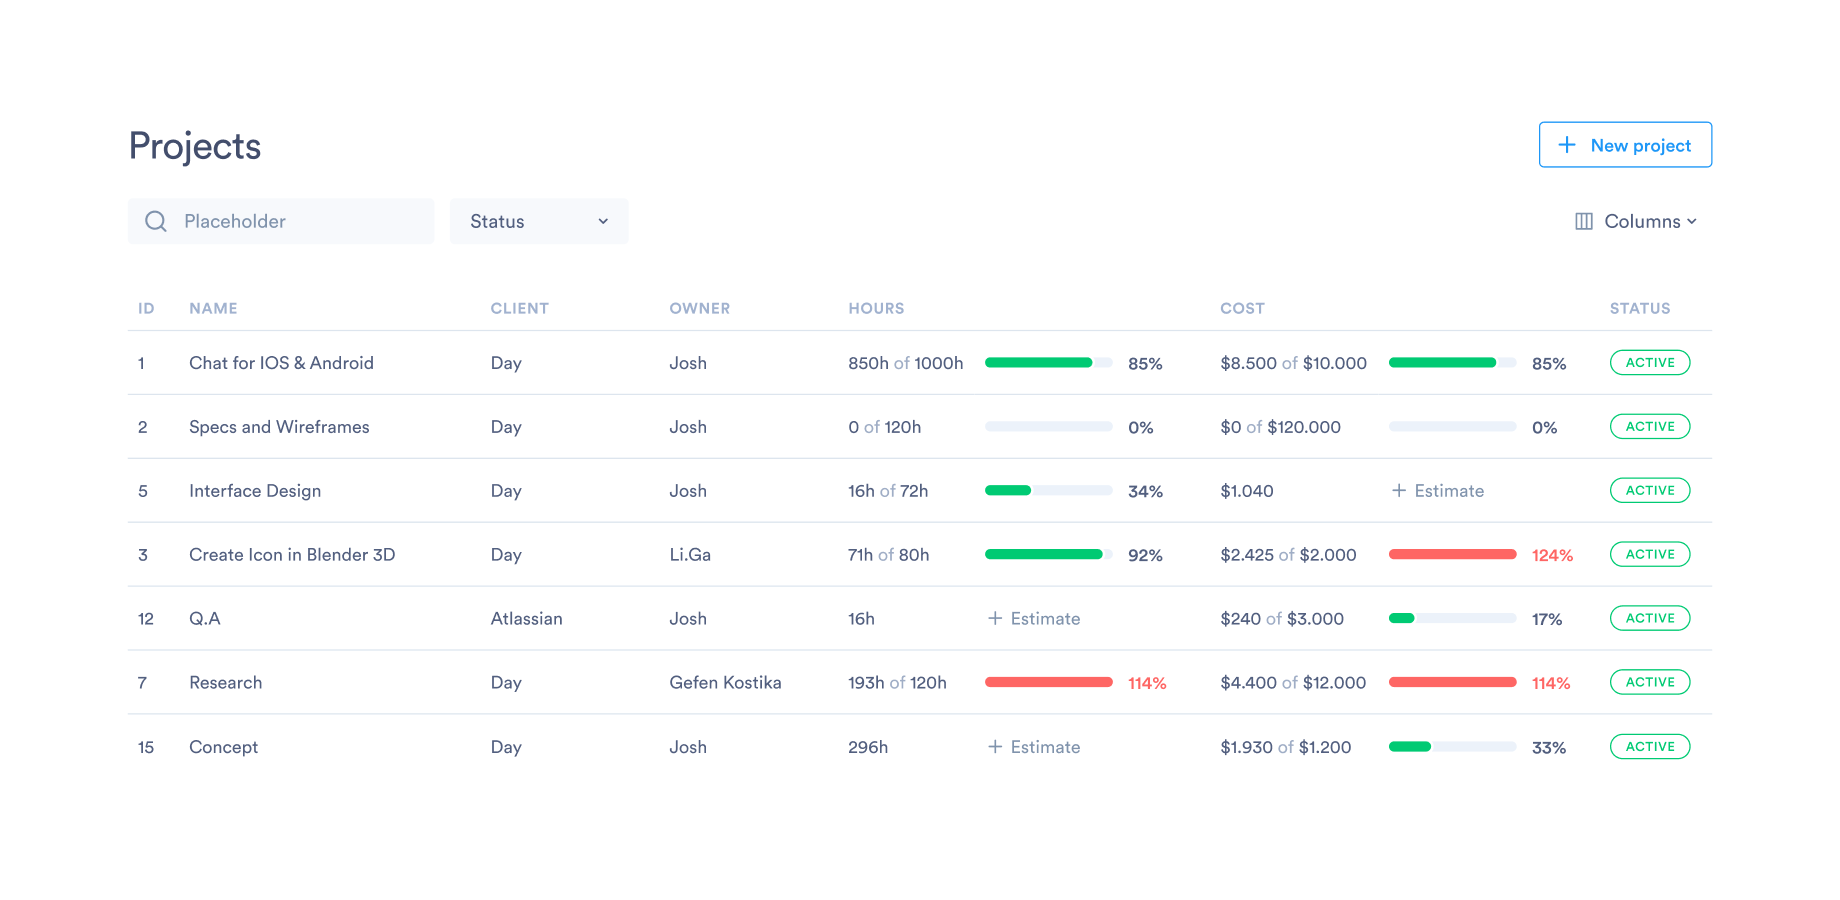Expand the Columns chevron menu
Viewport: 1840px width, 900px height.
pyautogui.click(x=1692, y=221)
